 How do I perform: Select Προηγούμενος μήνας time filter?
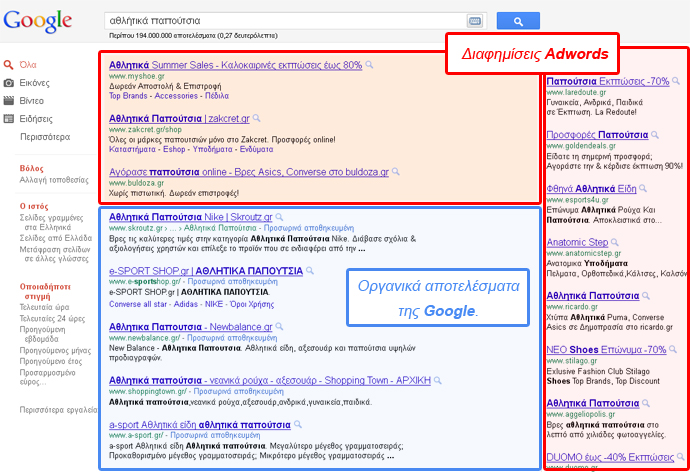tap(55, 351)
